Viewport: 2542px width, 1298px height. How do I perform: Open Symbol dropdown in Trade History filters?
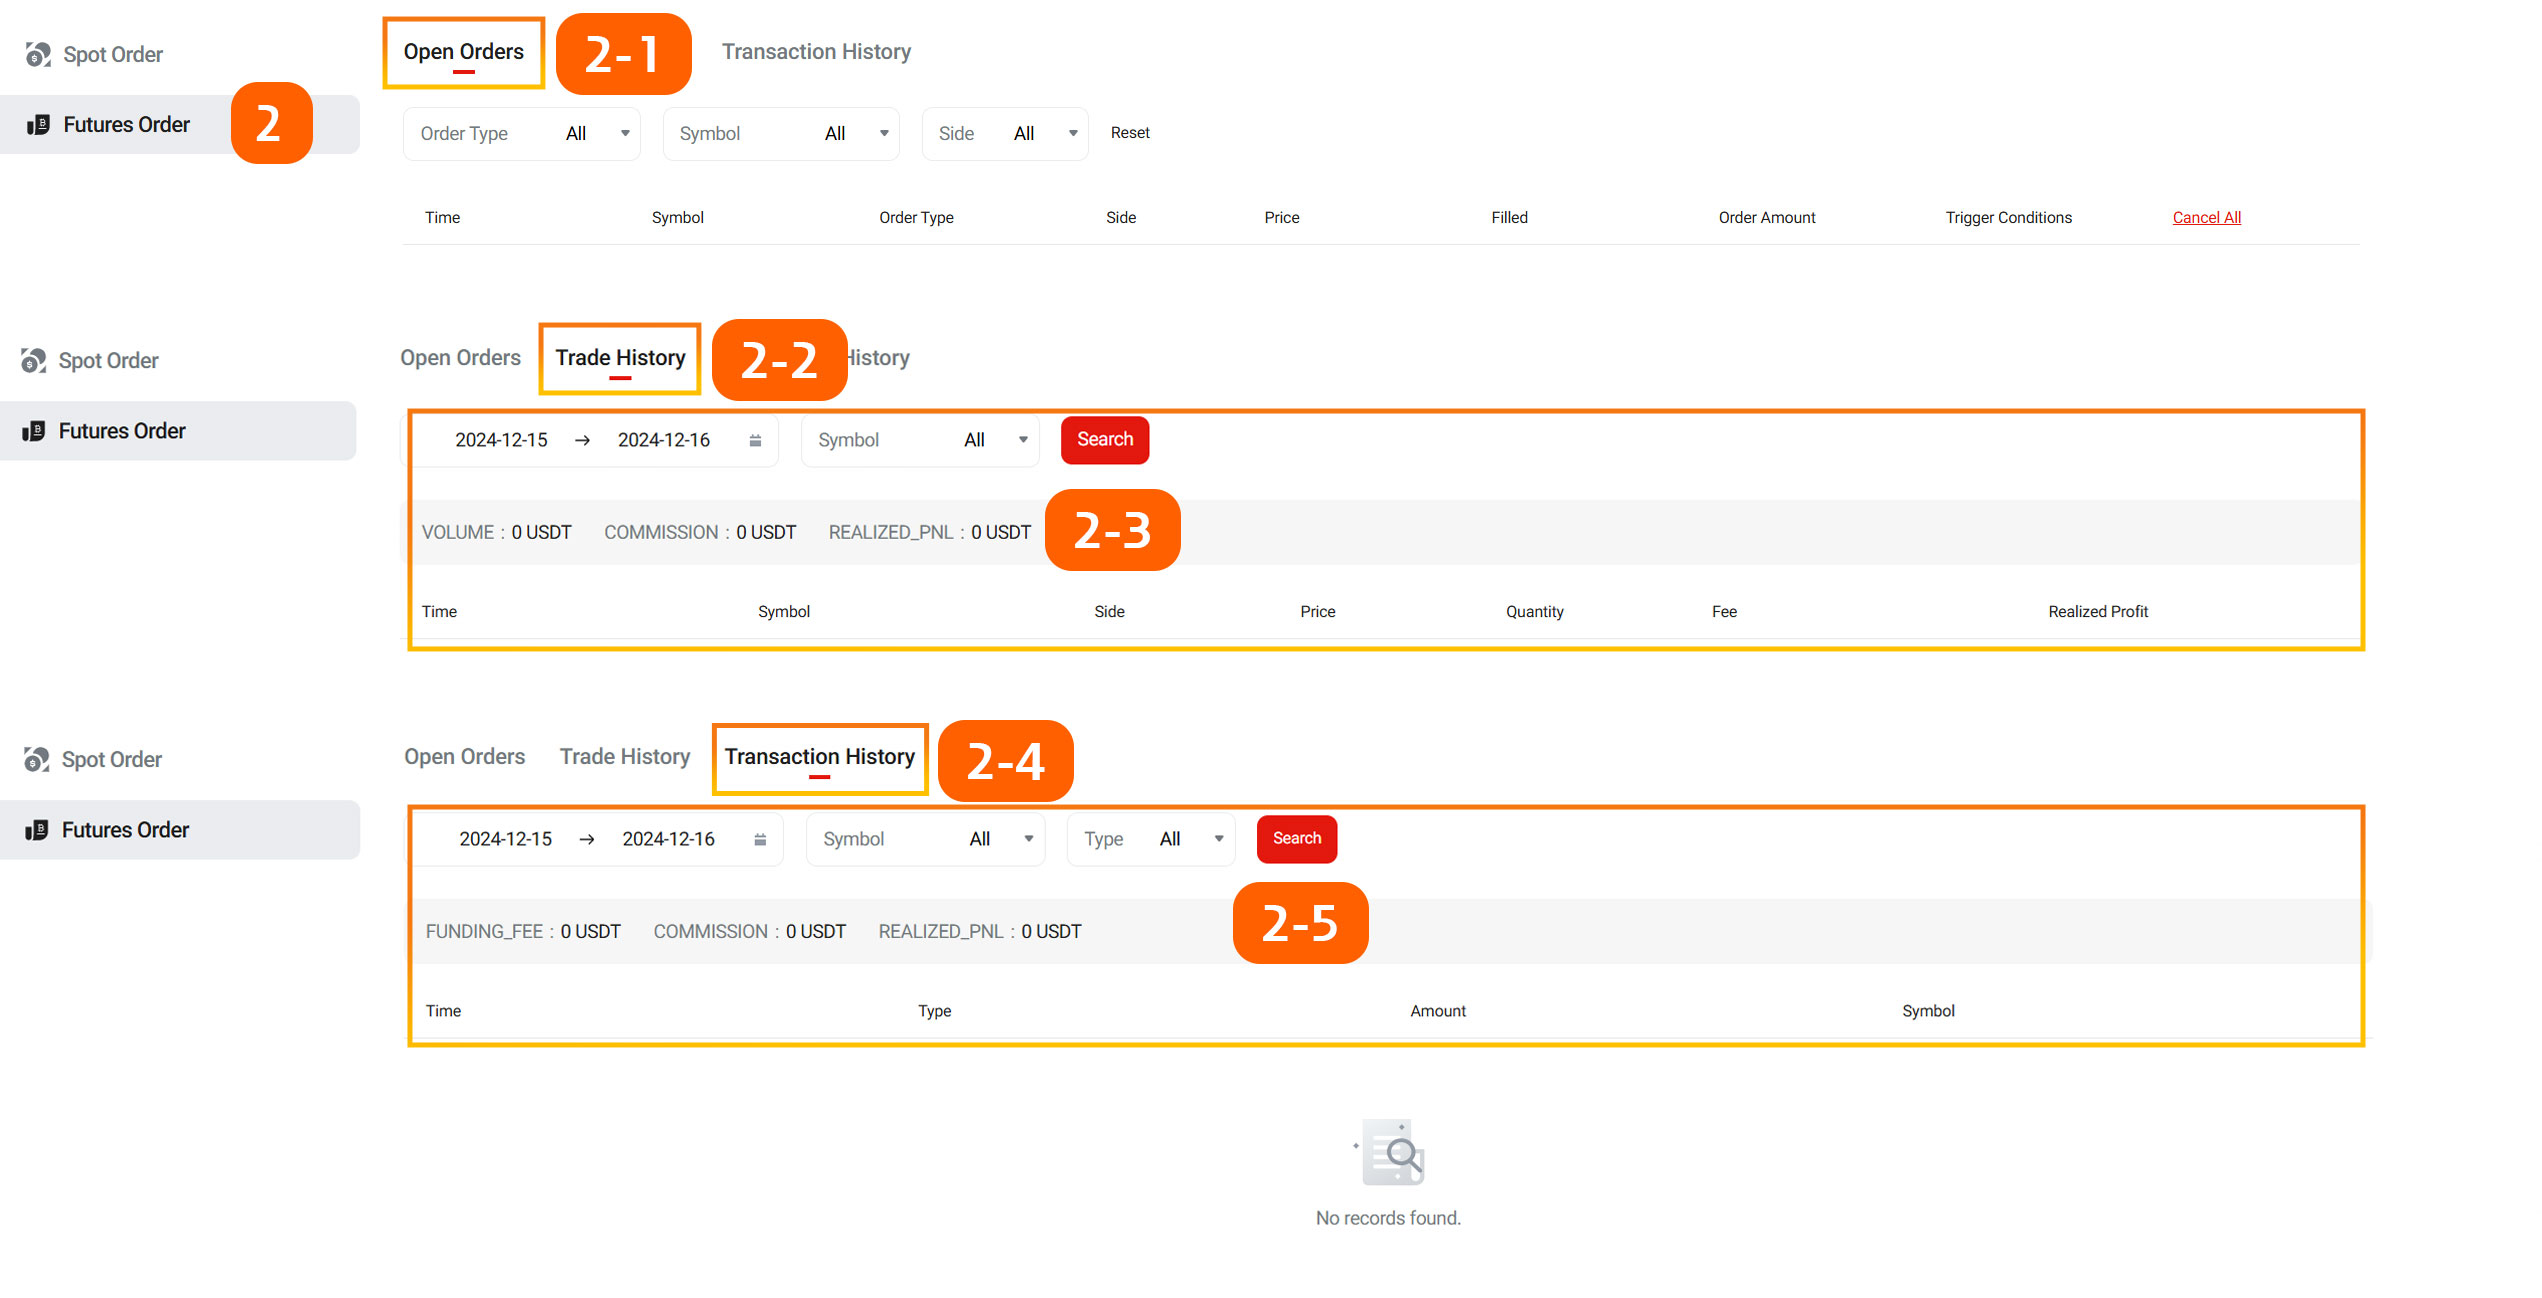(x=920, y=440)
